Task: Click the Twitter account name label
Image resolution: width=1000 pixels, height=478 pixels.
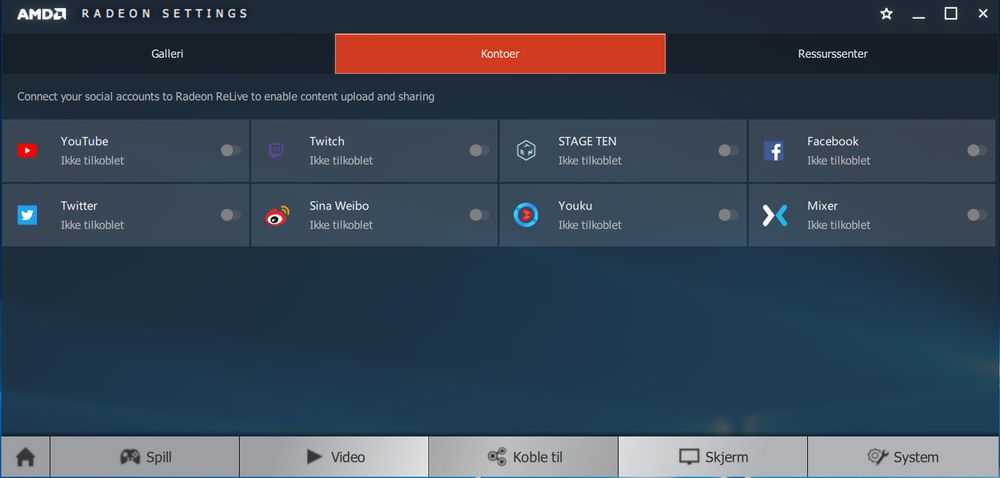Action: coord(79,206)
